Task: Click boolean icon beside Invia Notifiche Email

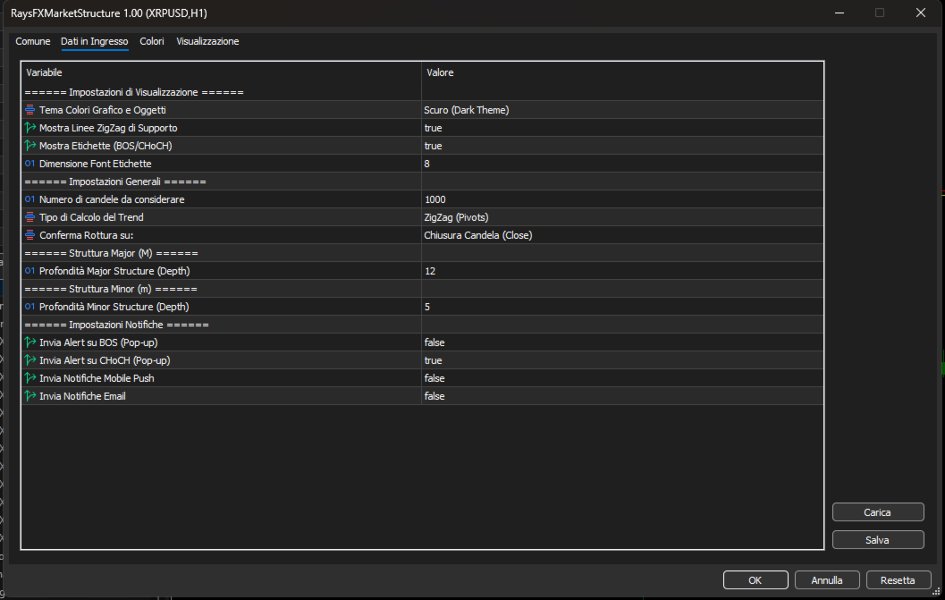Action: pyautogui.click(x=30, y=396)
